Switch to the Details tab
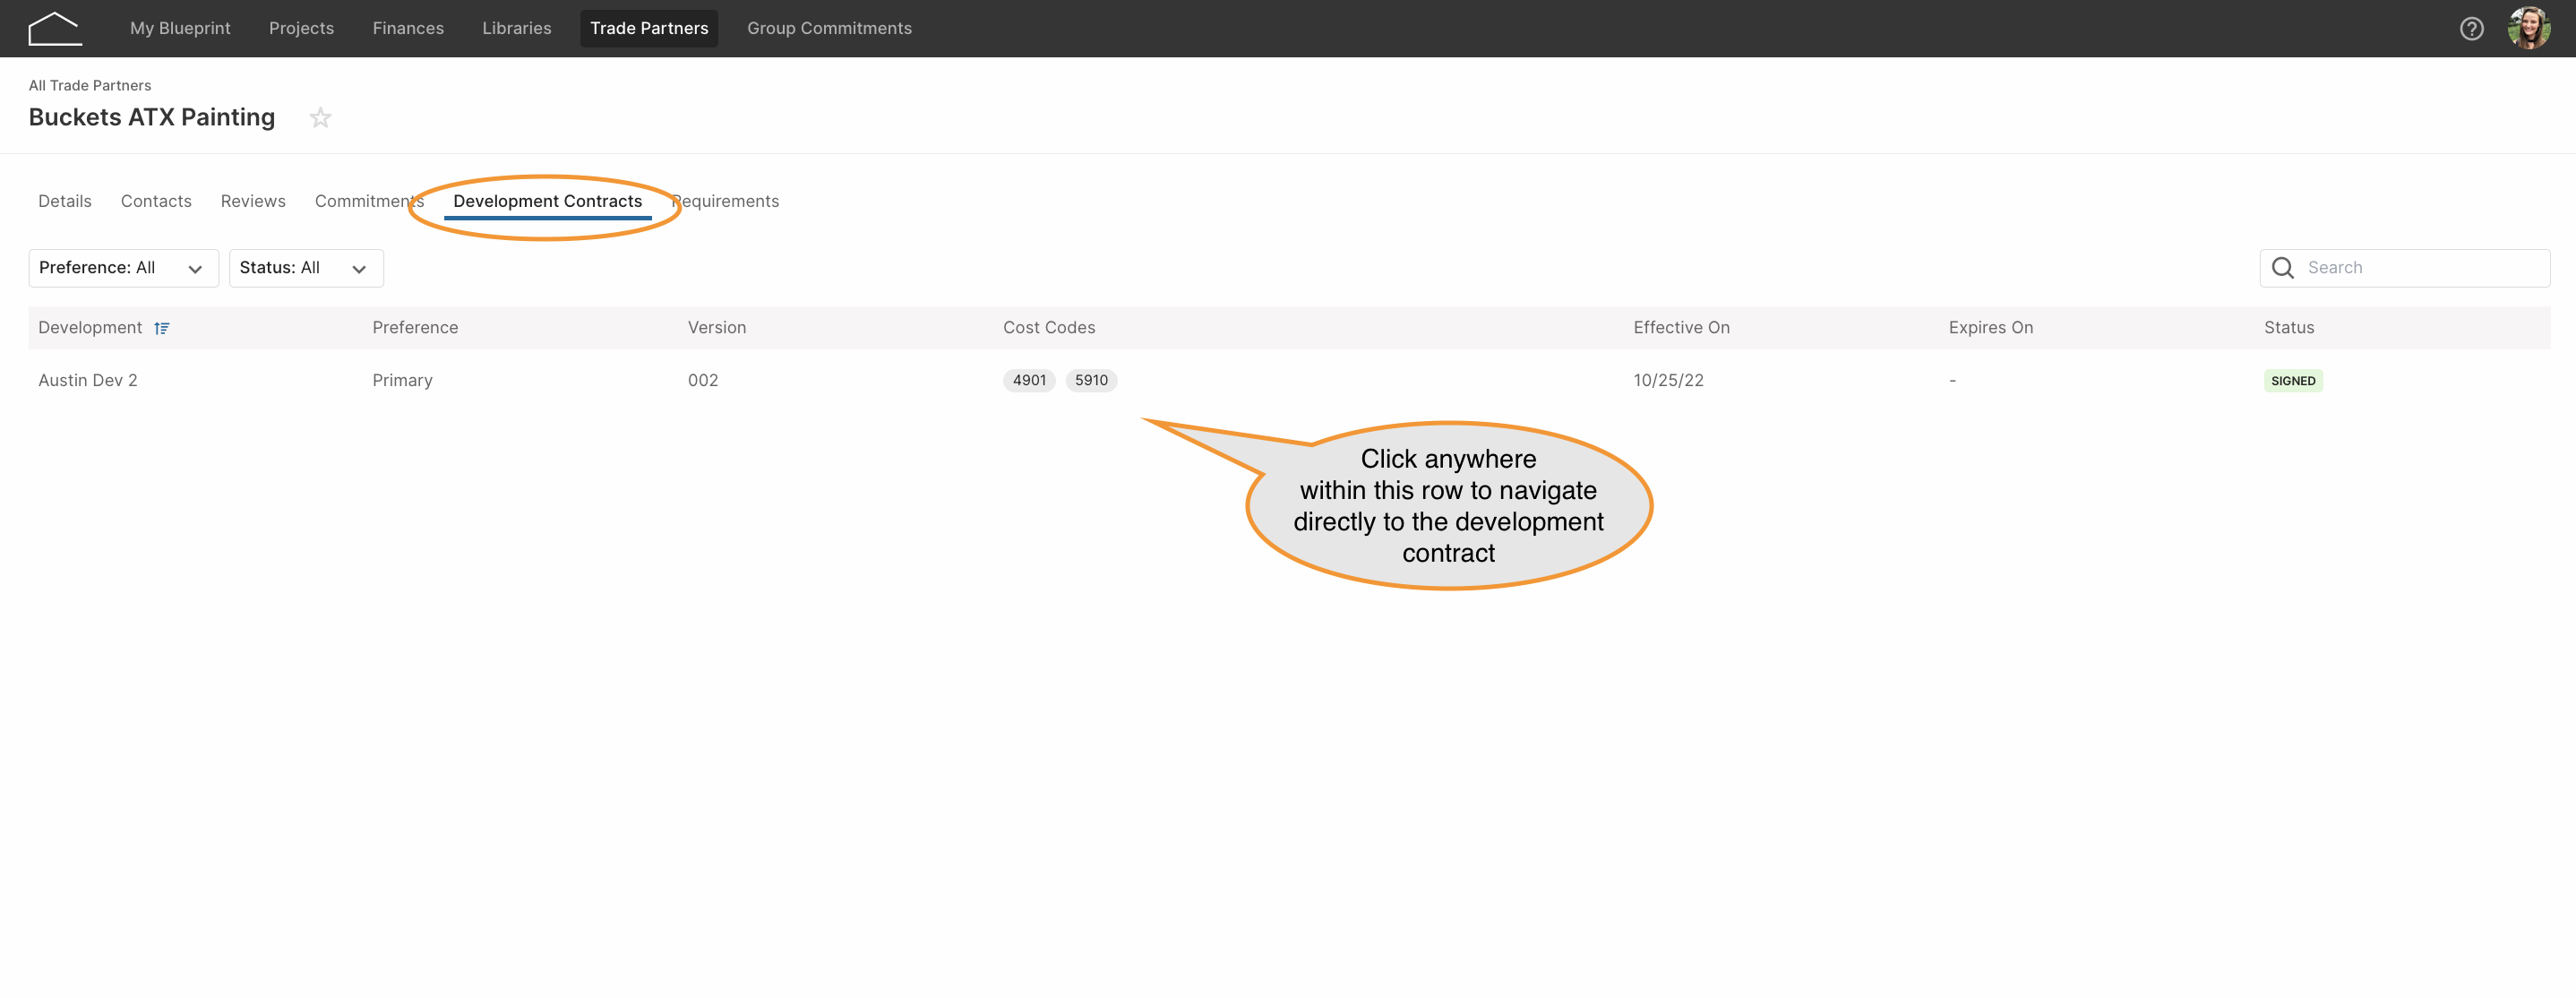This screenshot has width=2576, height=998. coord(65,201)
